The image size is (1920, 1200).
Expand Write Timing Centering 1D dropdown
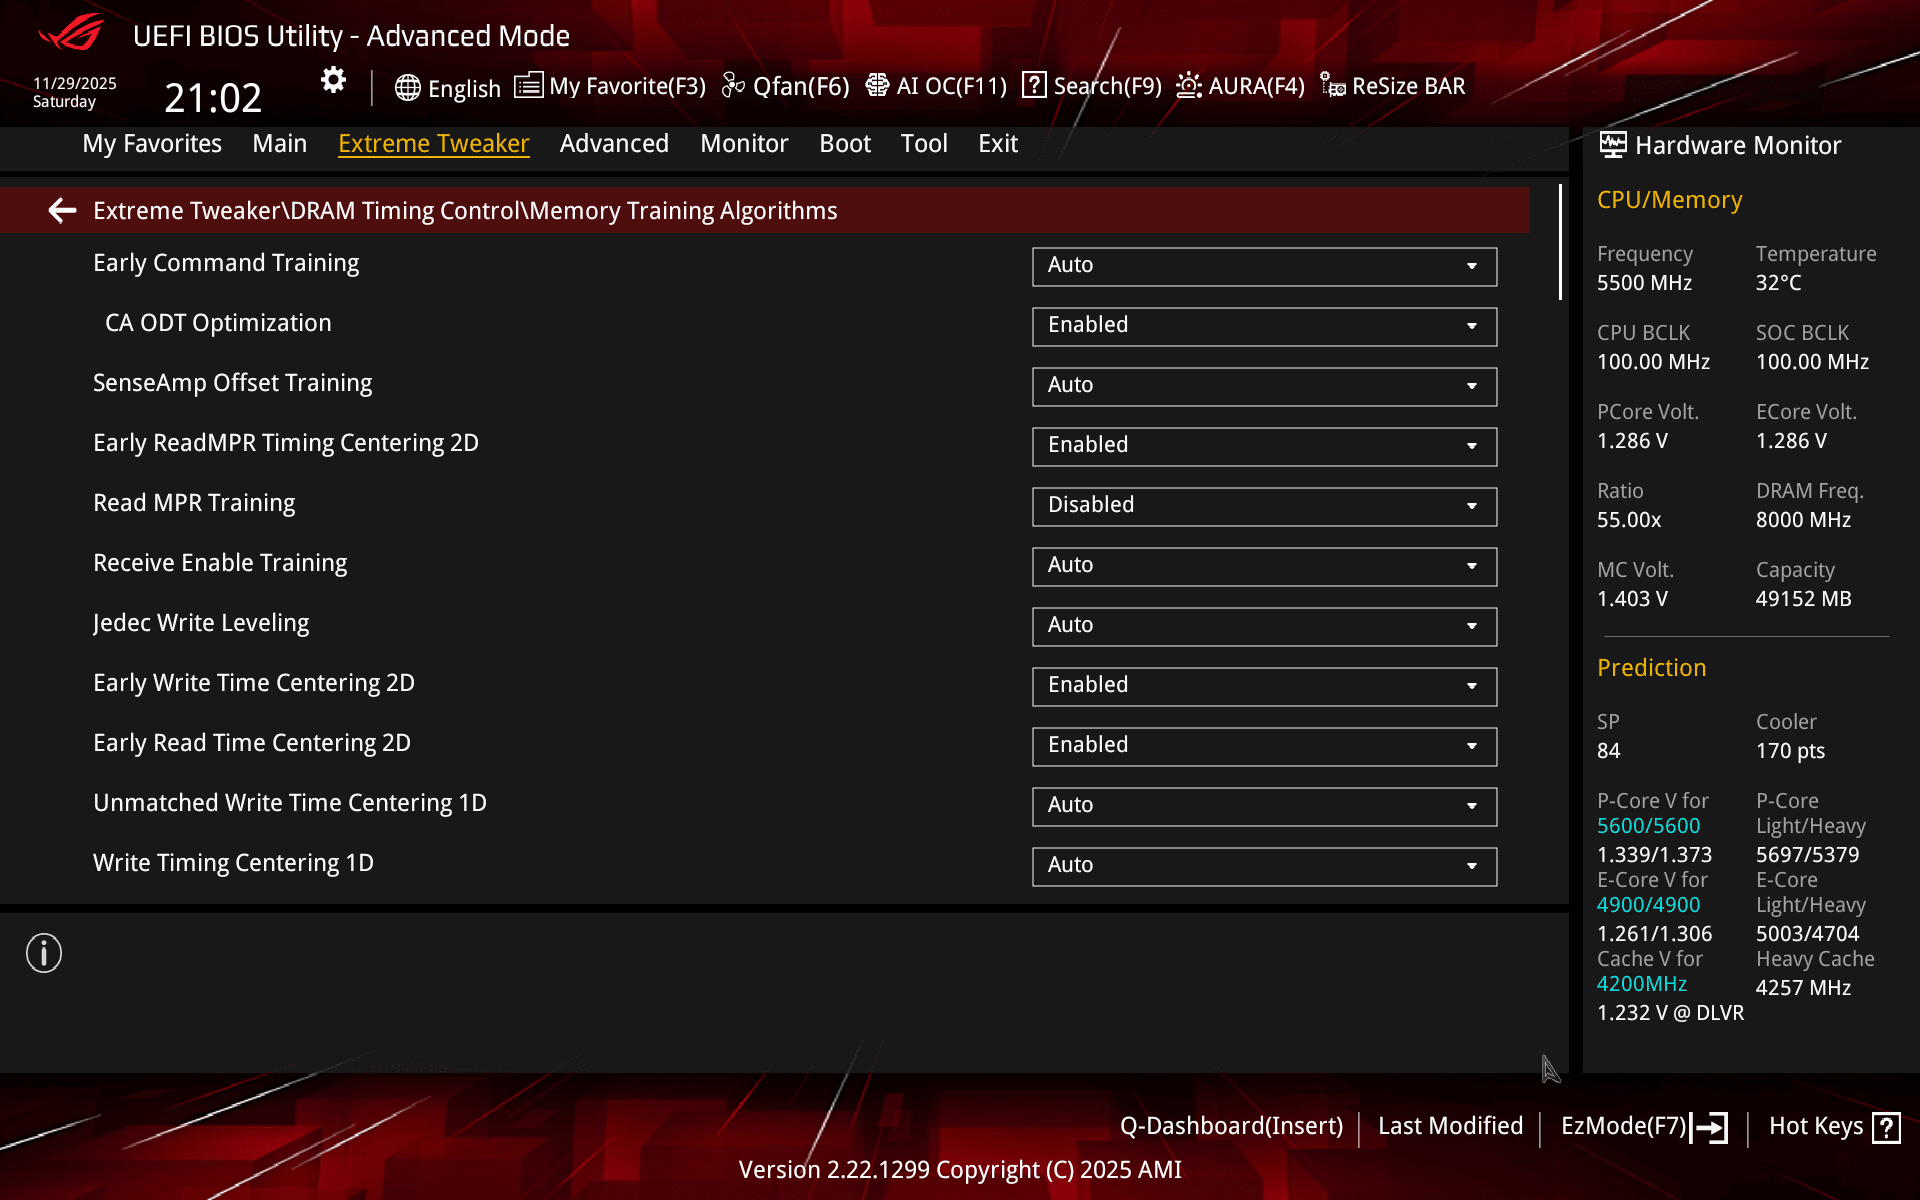[1264, 866]
